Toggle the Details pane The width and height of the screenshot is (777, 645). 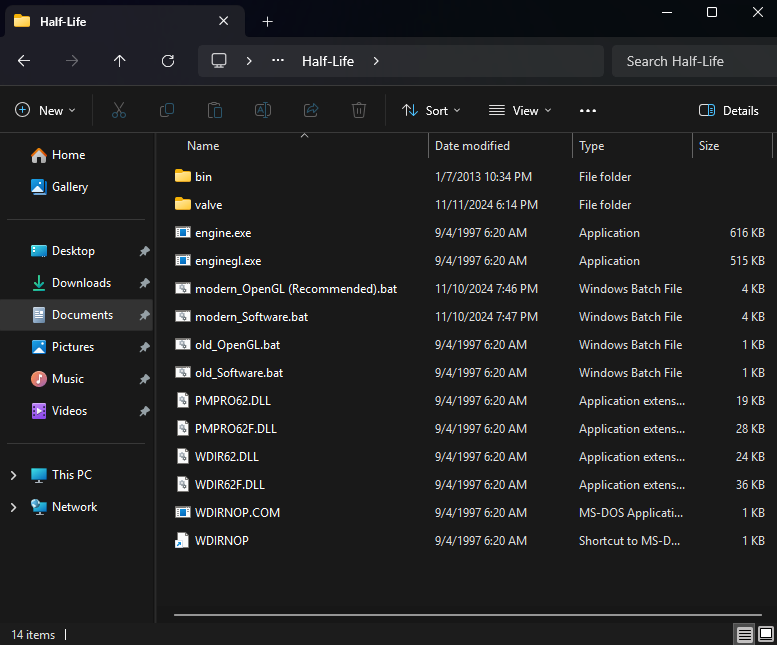click(x=729, y=110)
